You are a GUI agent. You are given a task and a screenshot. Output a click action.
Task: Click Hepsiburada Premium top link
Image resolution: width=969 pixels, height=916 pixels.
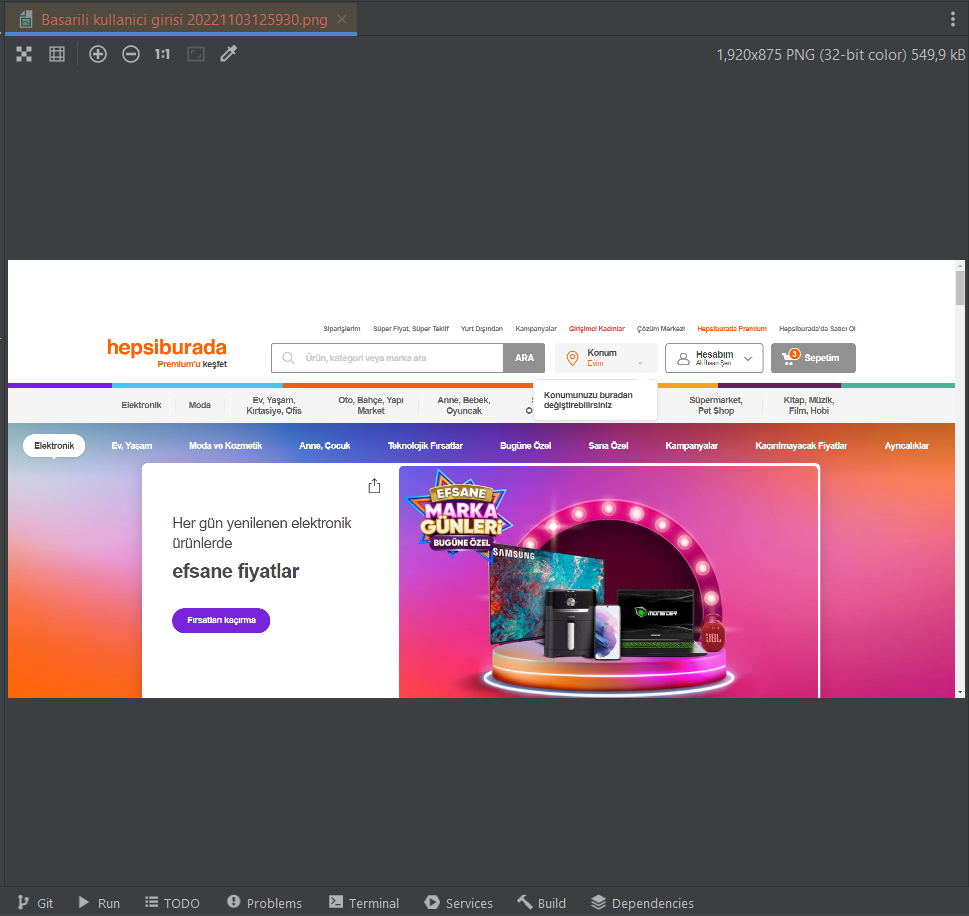click(732, 329)
